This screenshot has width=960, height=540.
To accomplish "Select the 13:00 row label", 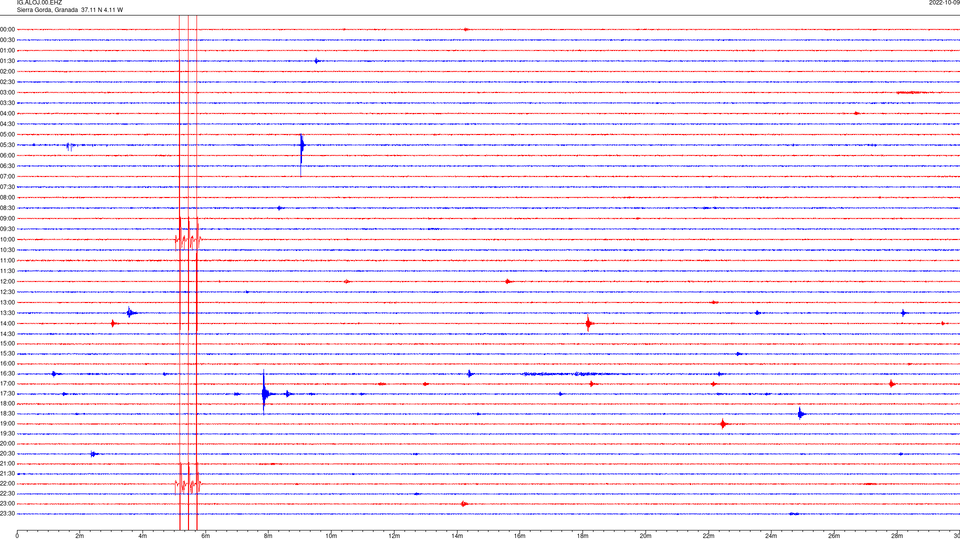I will tap(8, 302).
